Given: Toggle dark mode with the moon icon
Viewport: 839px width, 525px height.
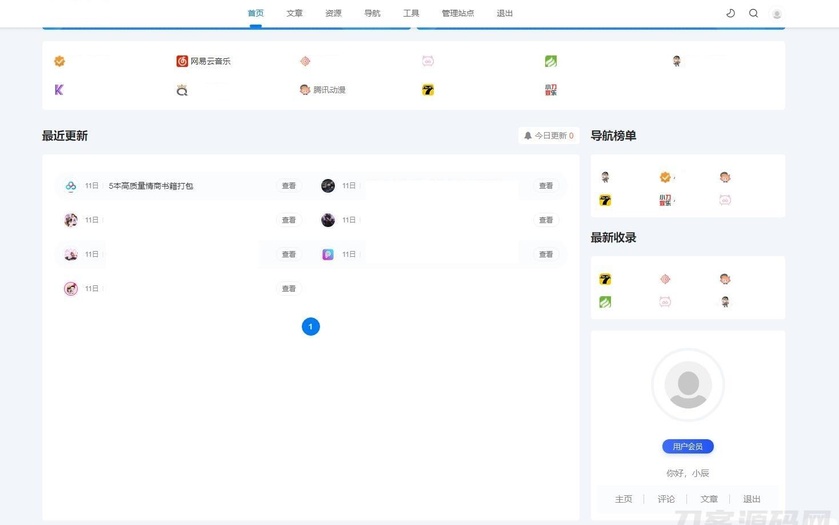Looking at the screenshot, I should click(x=730, y=14).
